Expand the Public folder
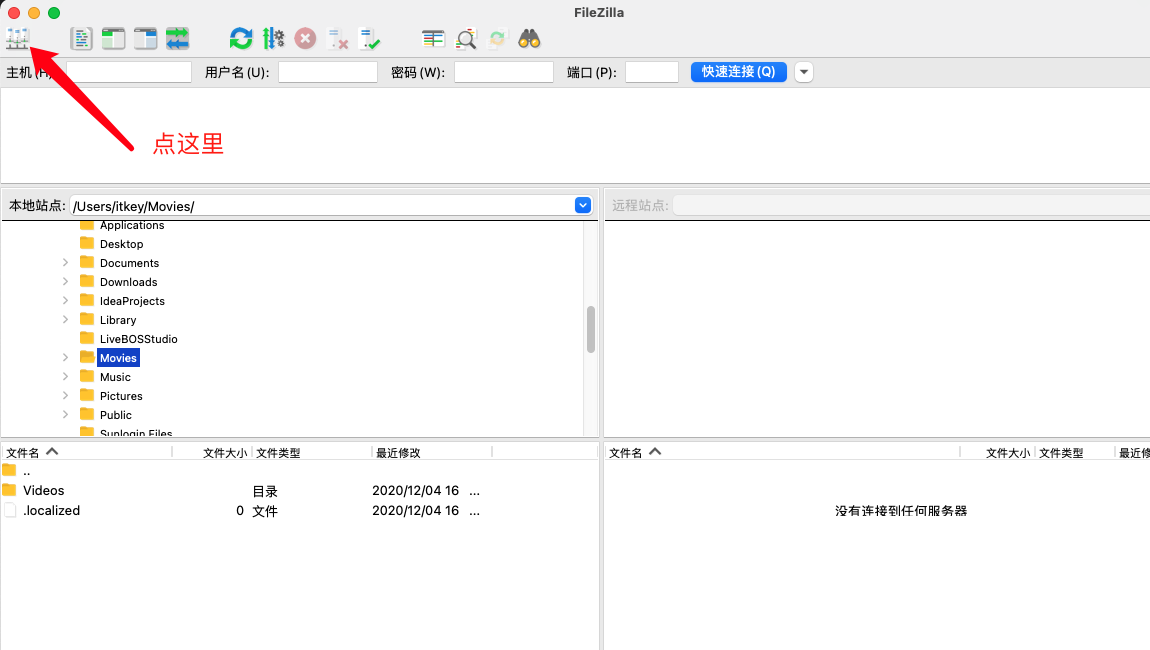 click(65, 415)
